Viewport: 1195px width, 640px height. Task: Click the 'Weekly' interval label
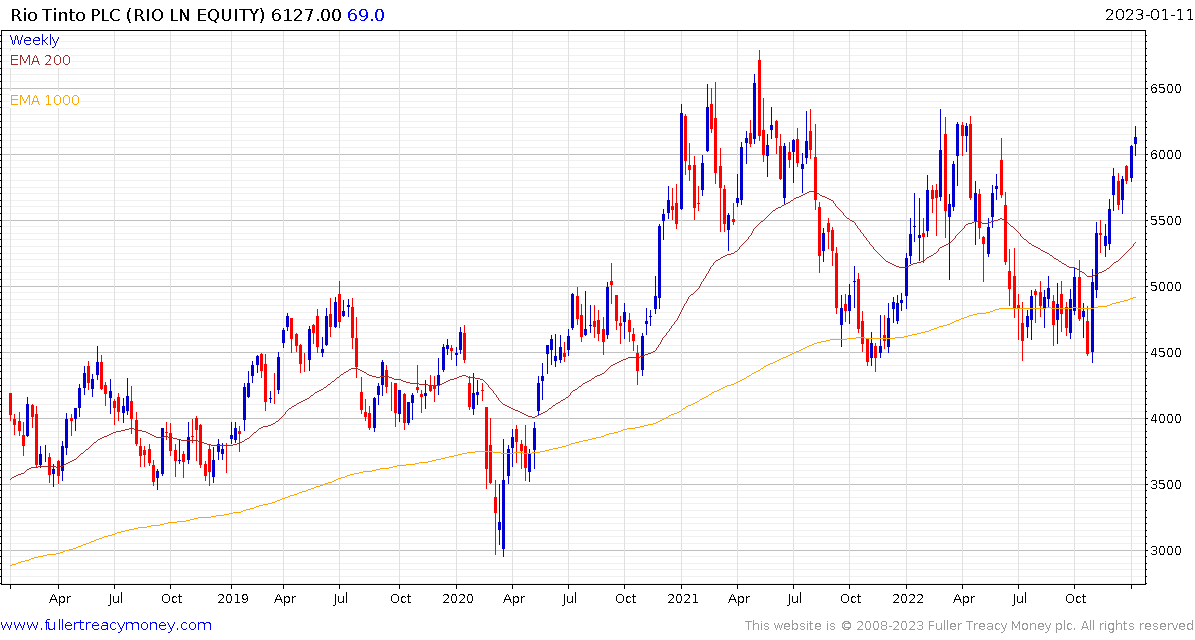pos(34,40)
